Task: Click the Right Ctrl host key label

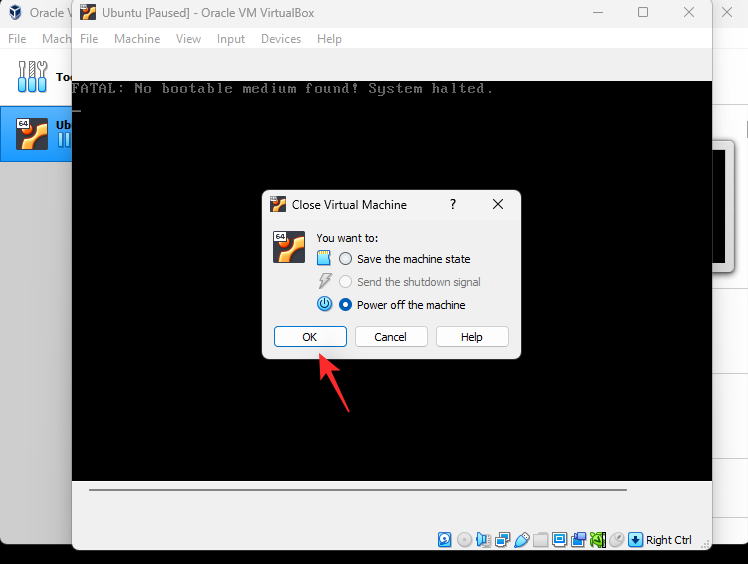Action: (x=668, y=540)
